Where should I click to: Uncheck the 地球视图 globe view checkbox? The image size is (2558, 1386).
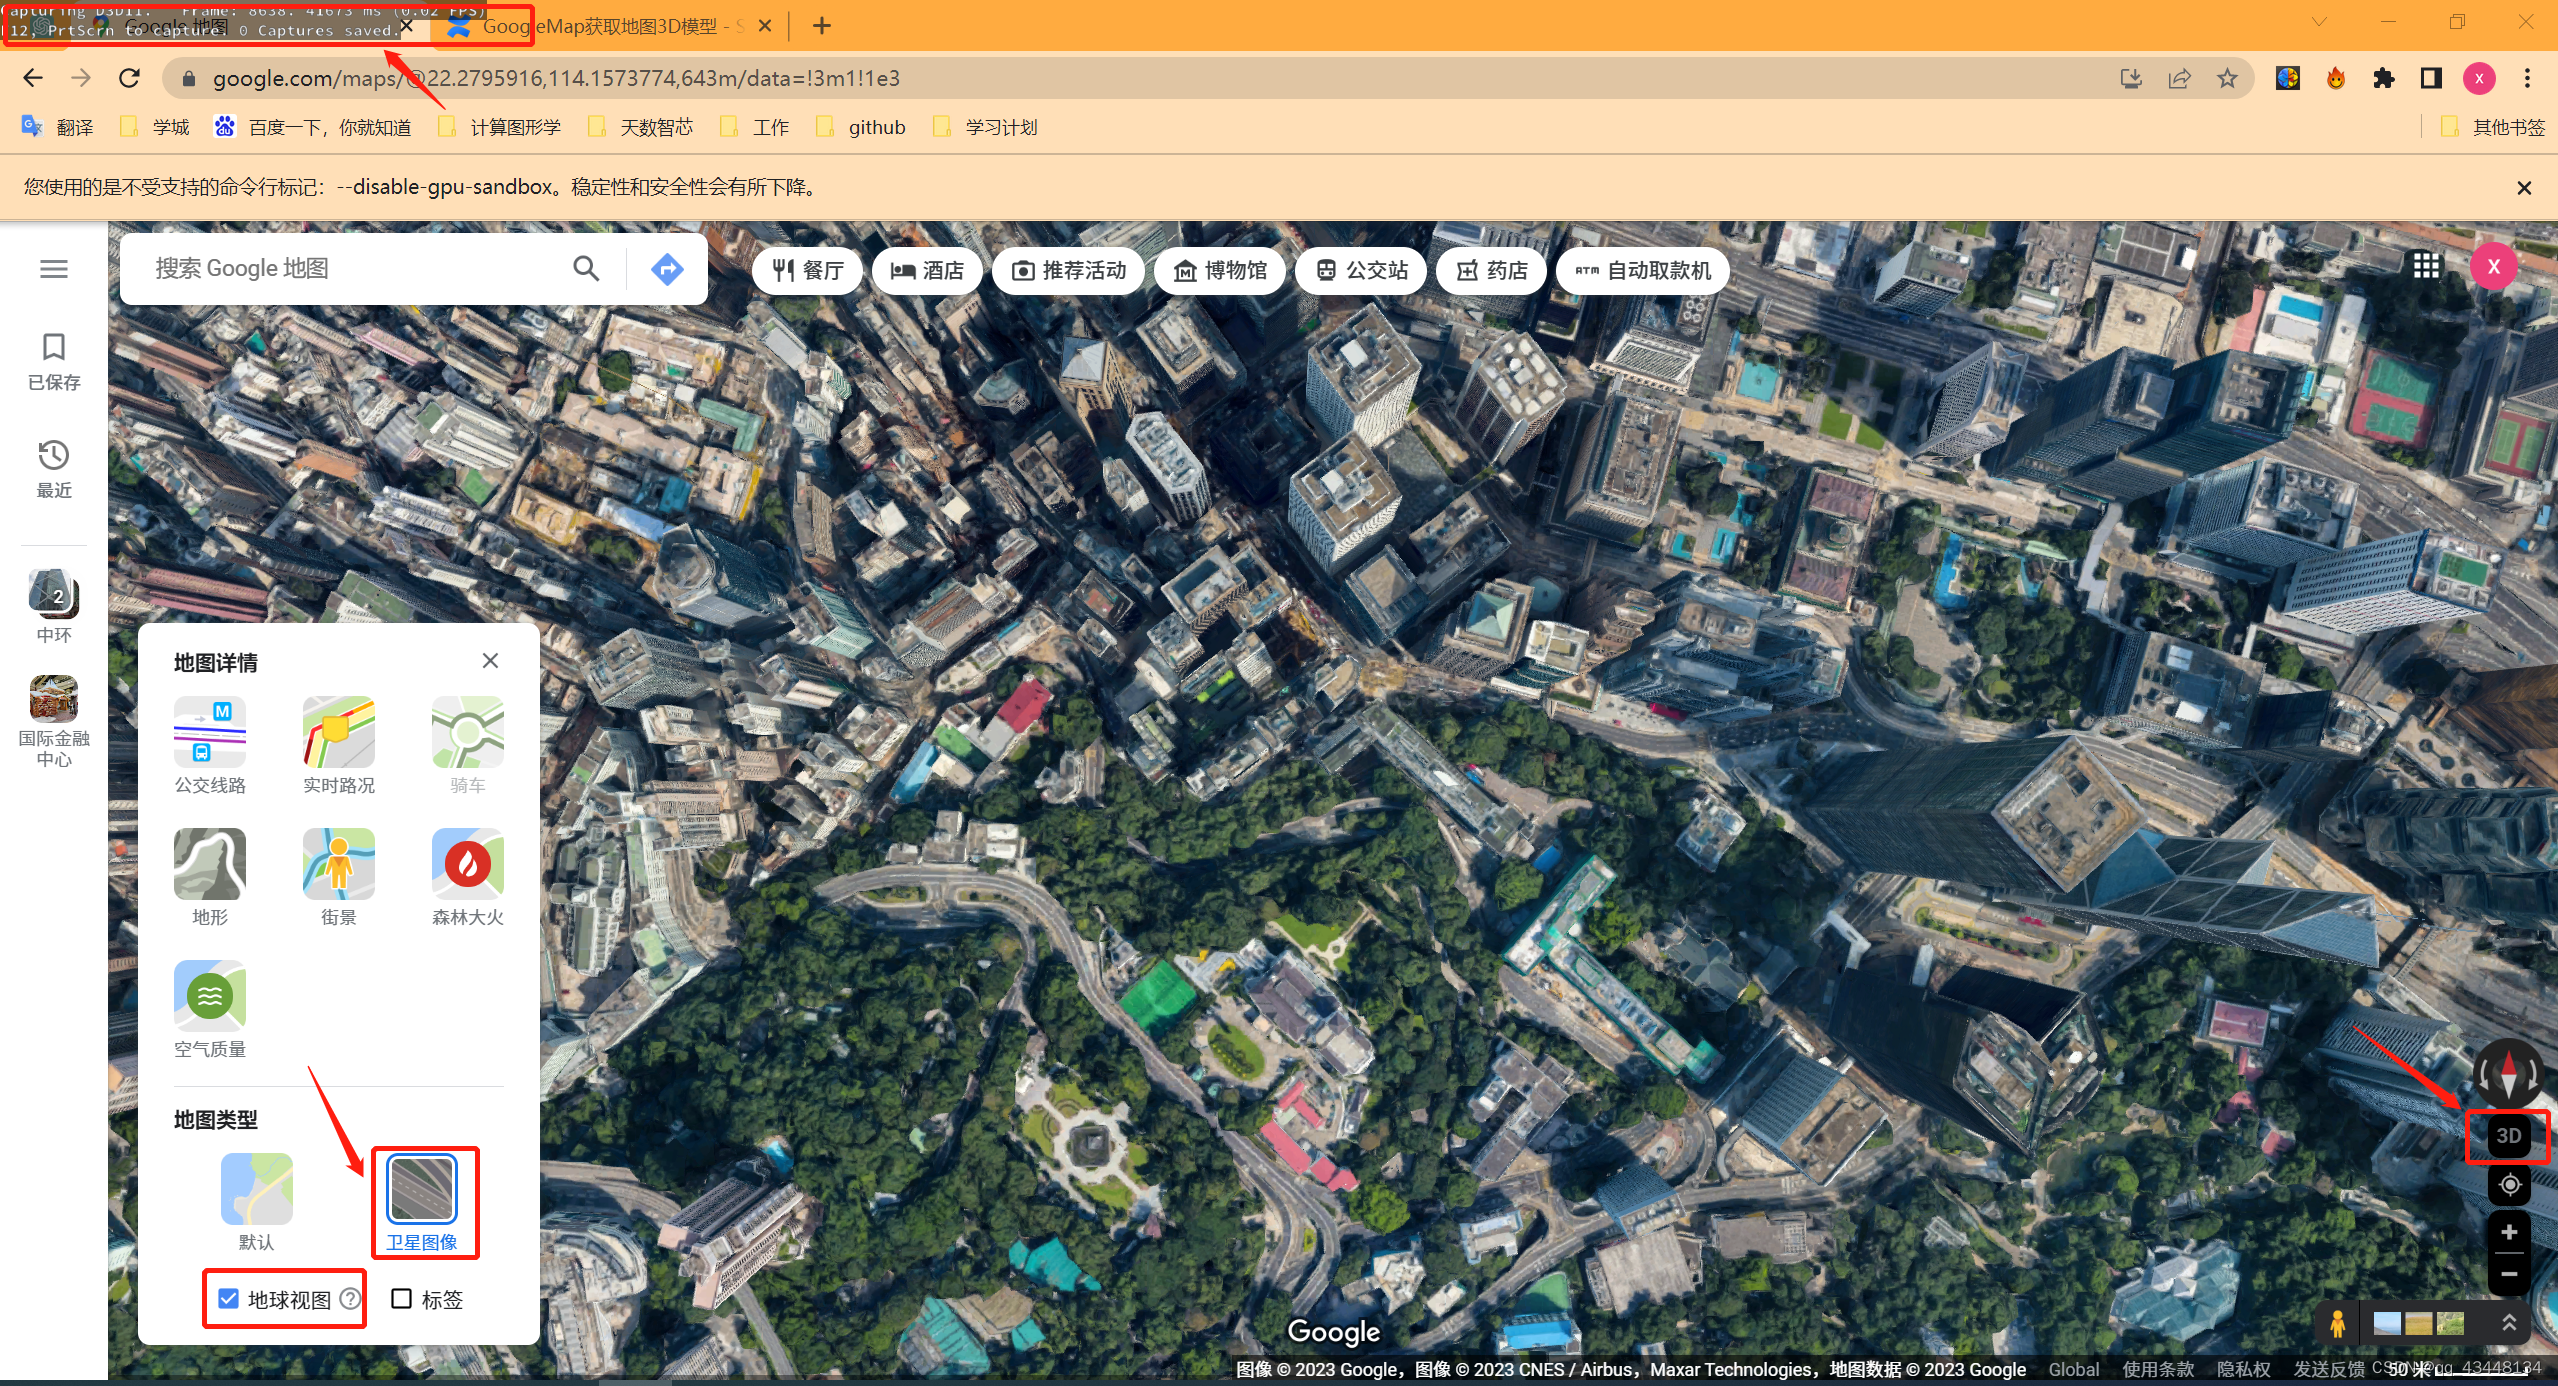click(229, 1299)
